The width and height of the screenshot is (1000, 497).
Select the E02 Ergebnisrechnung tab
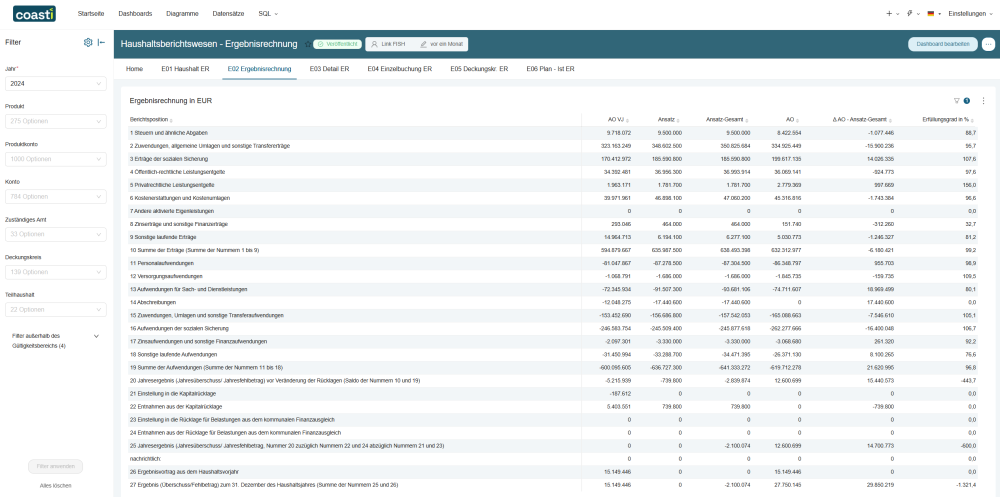260,68
